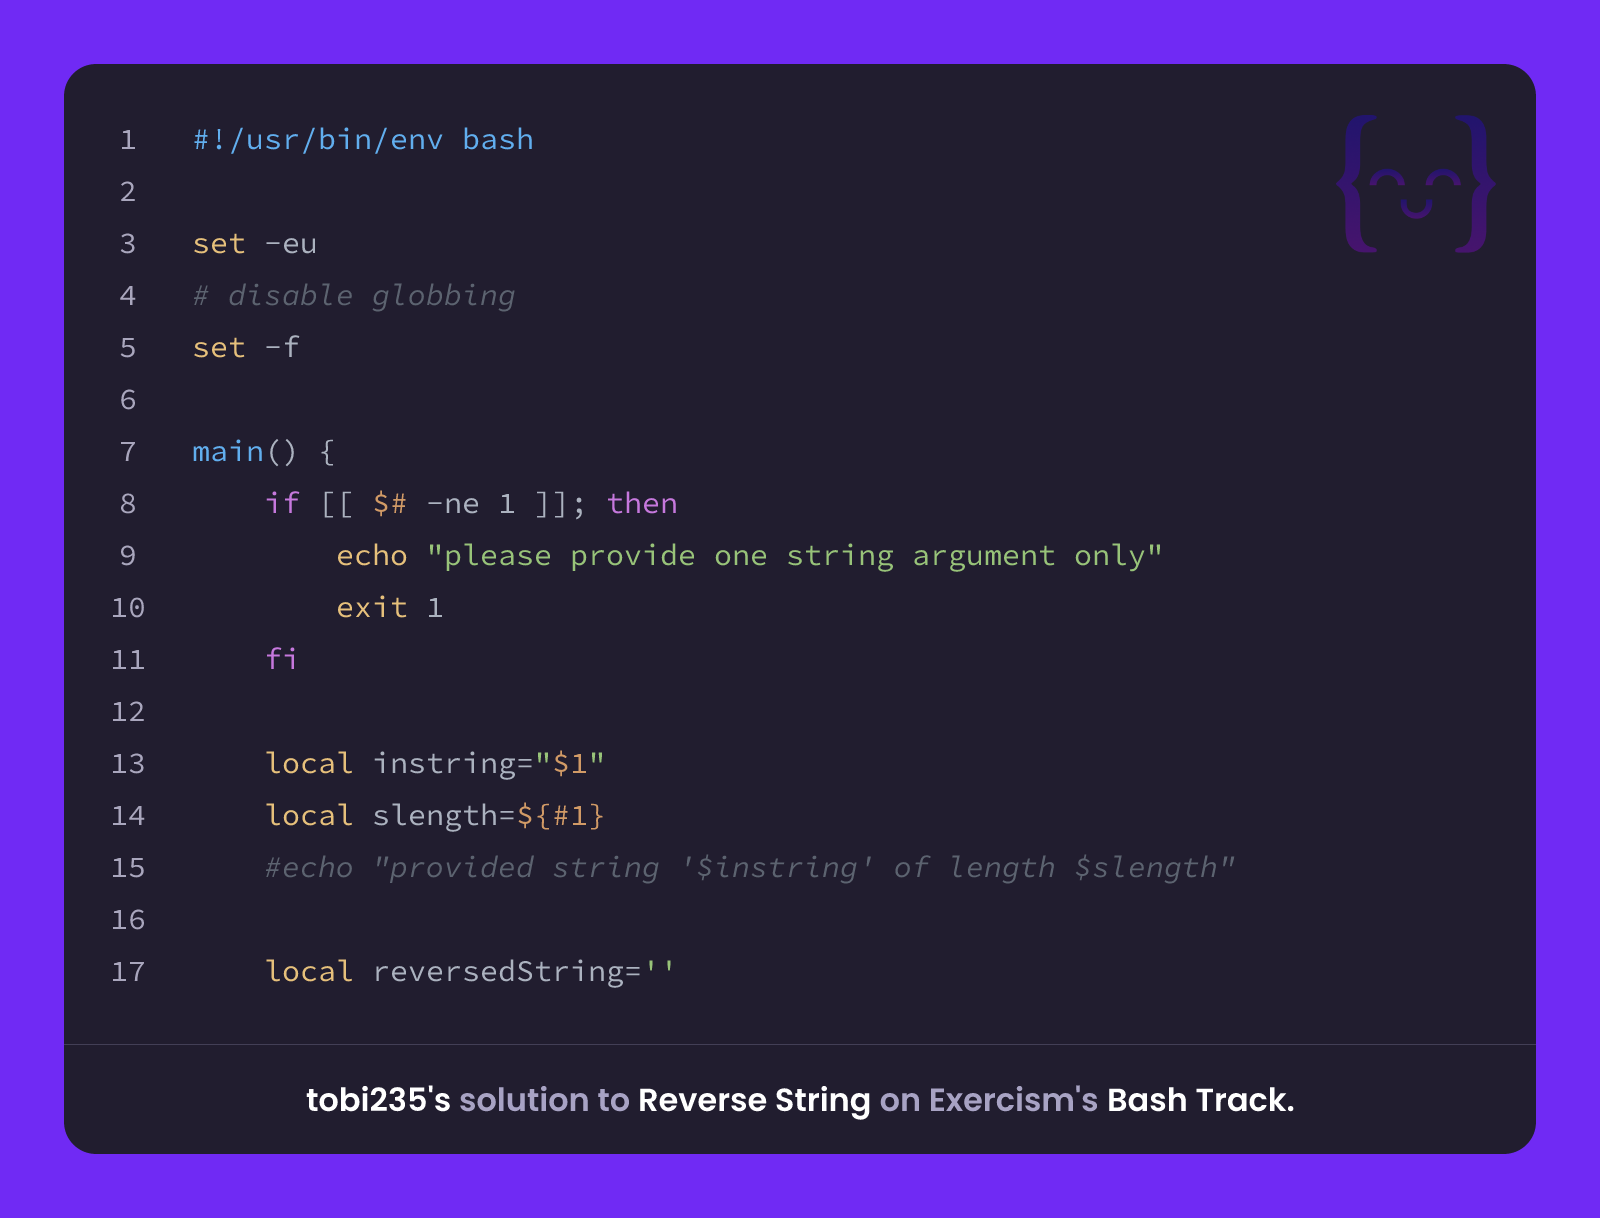The image size is (1600, 1218).
Task: Click 'tobi235's' in the caption
Action: [378, 1100]
